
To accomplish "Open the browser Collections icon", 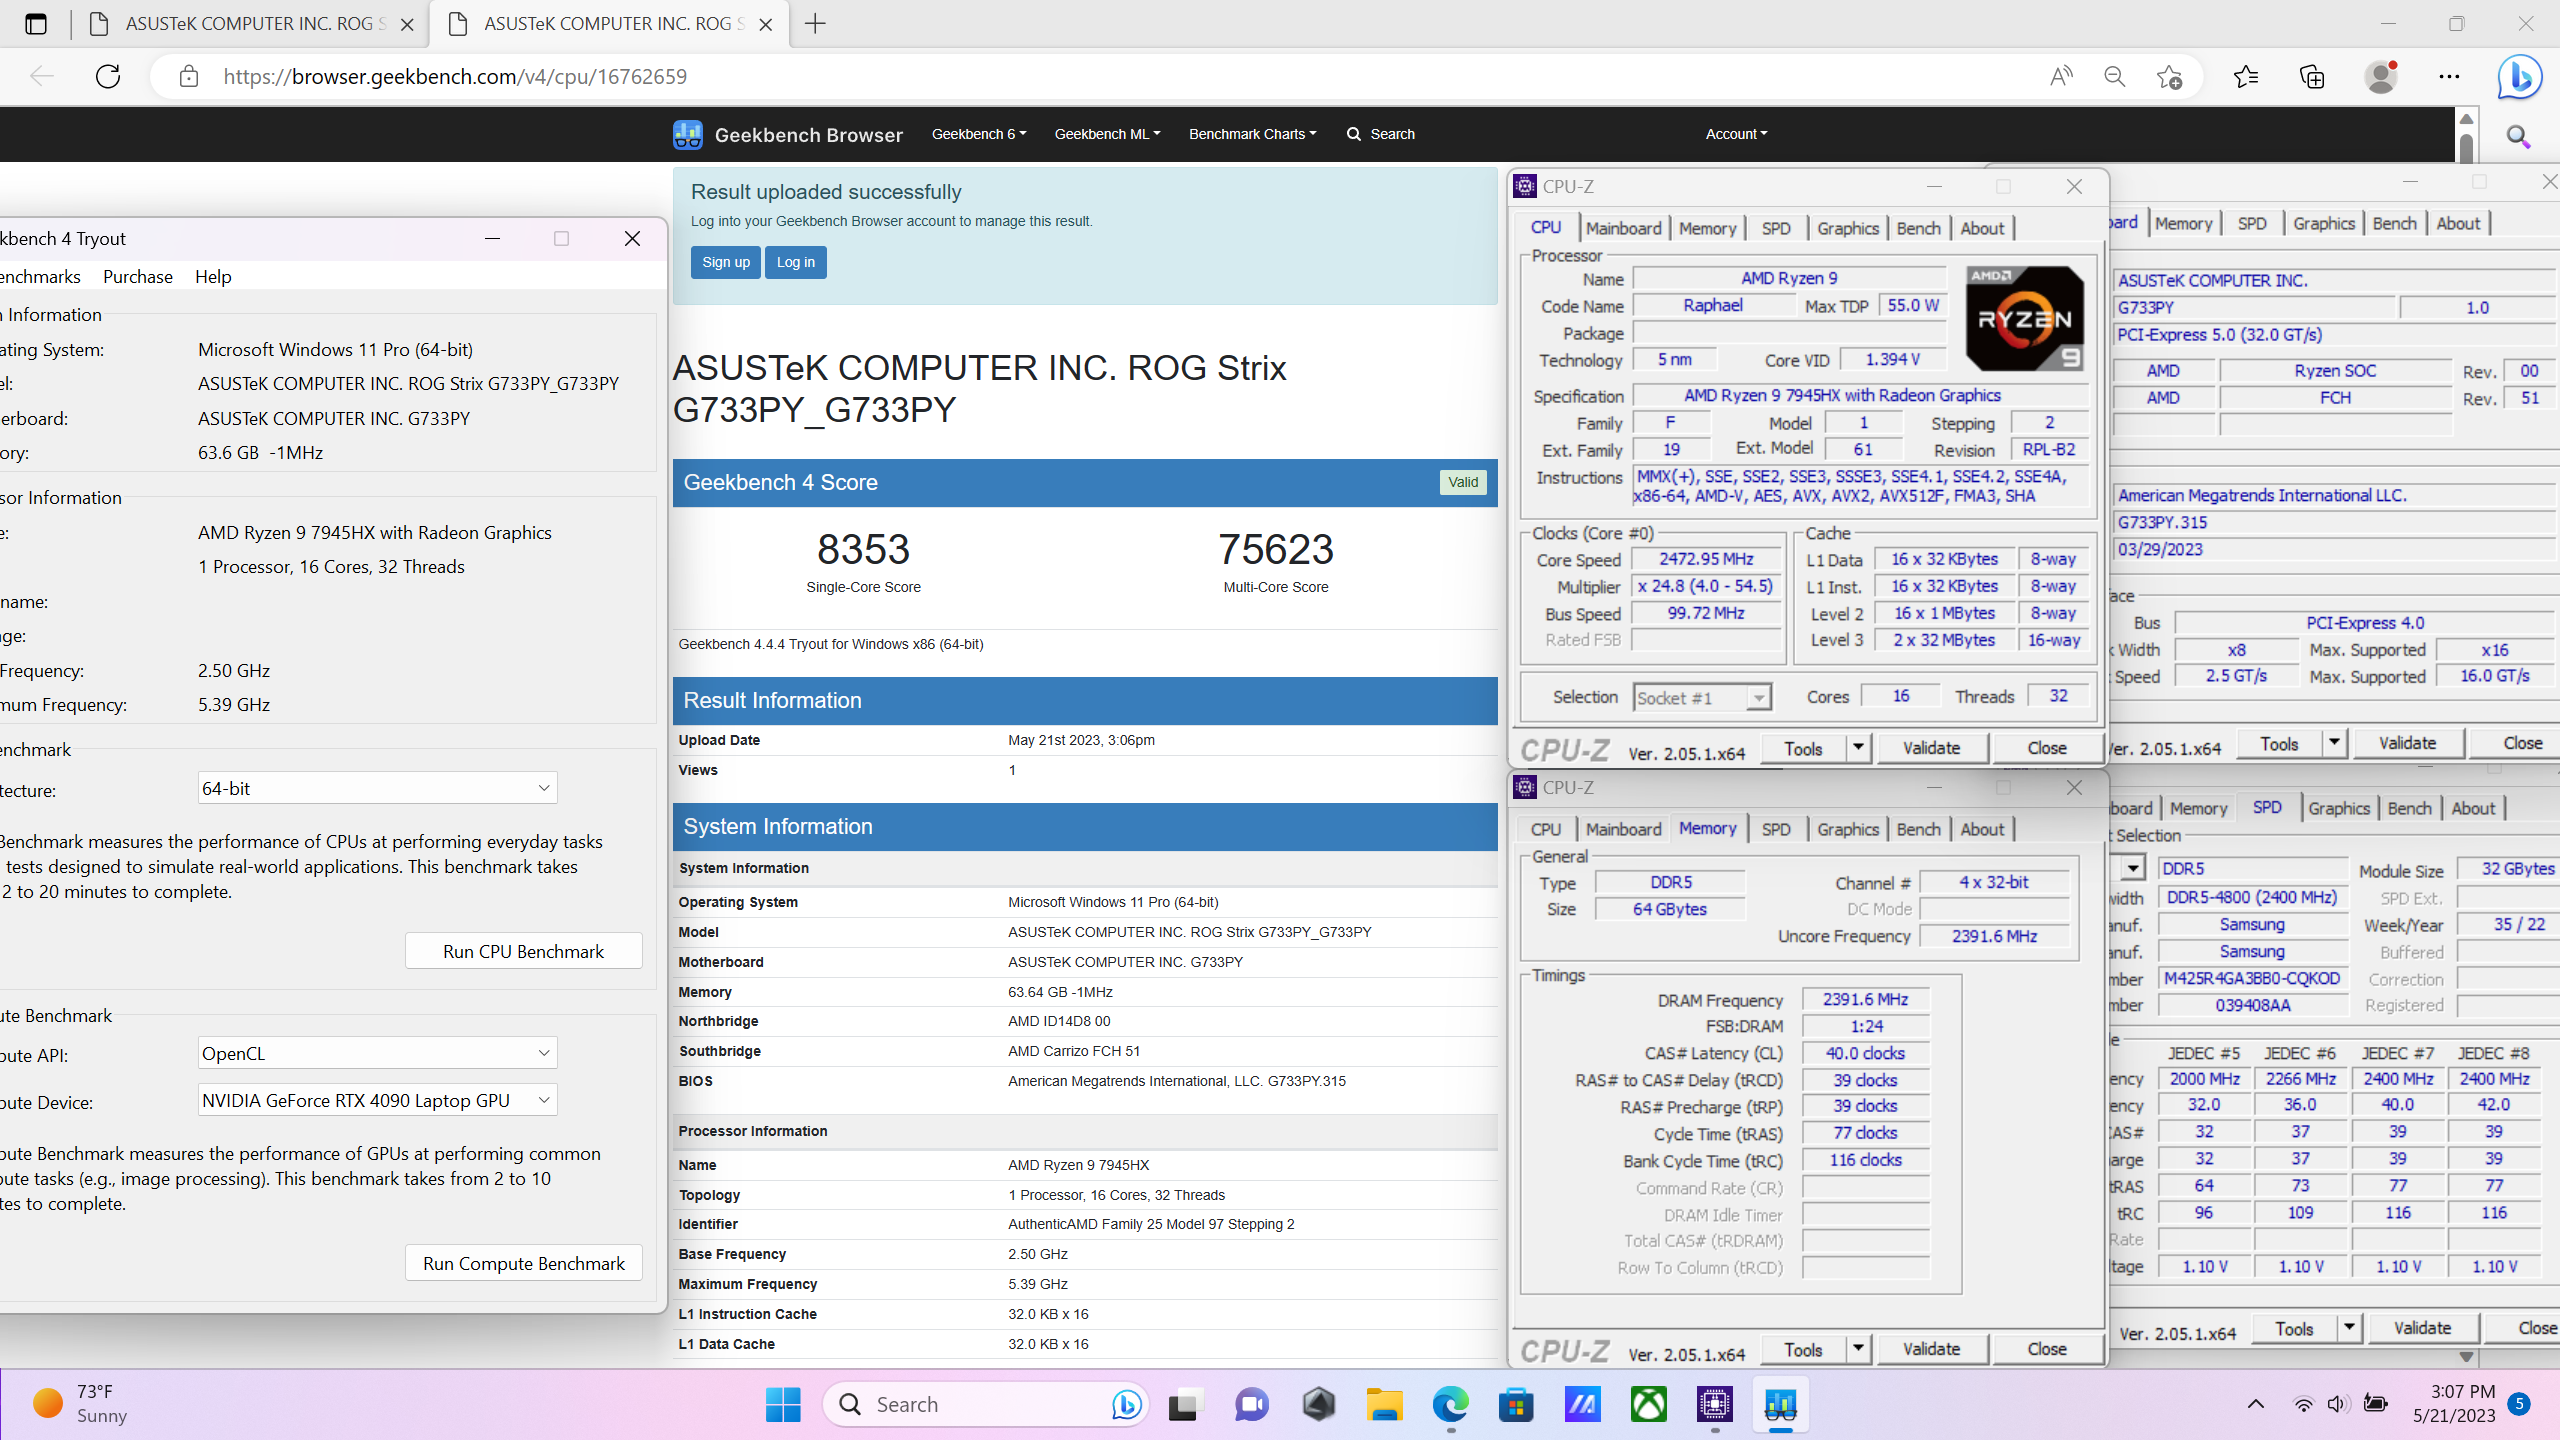I will click(2312, 76).
